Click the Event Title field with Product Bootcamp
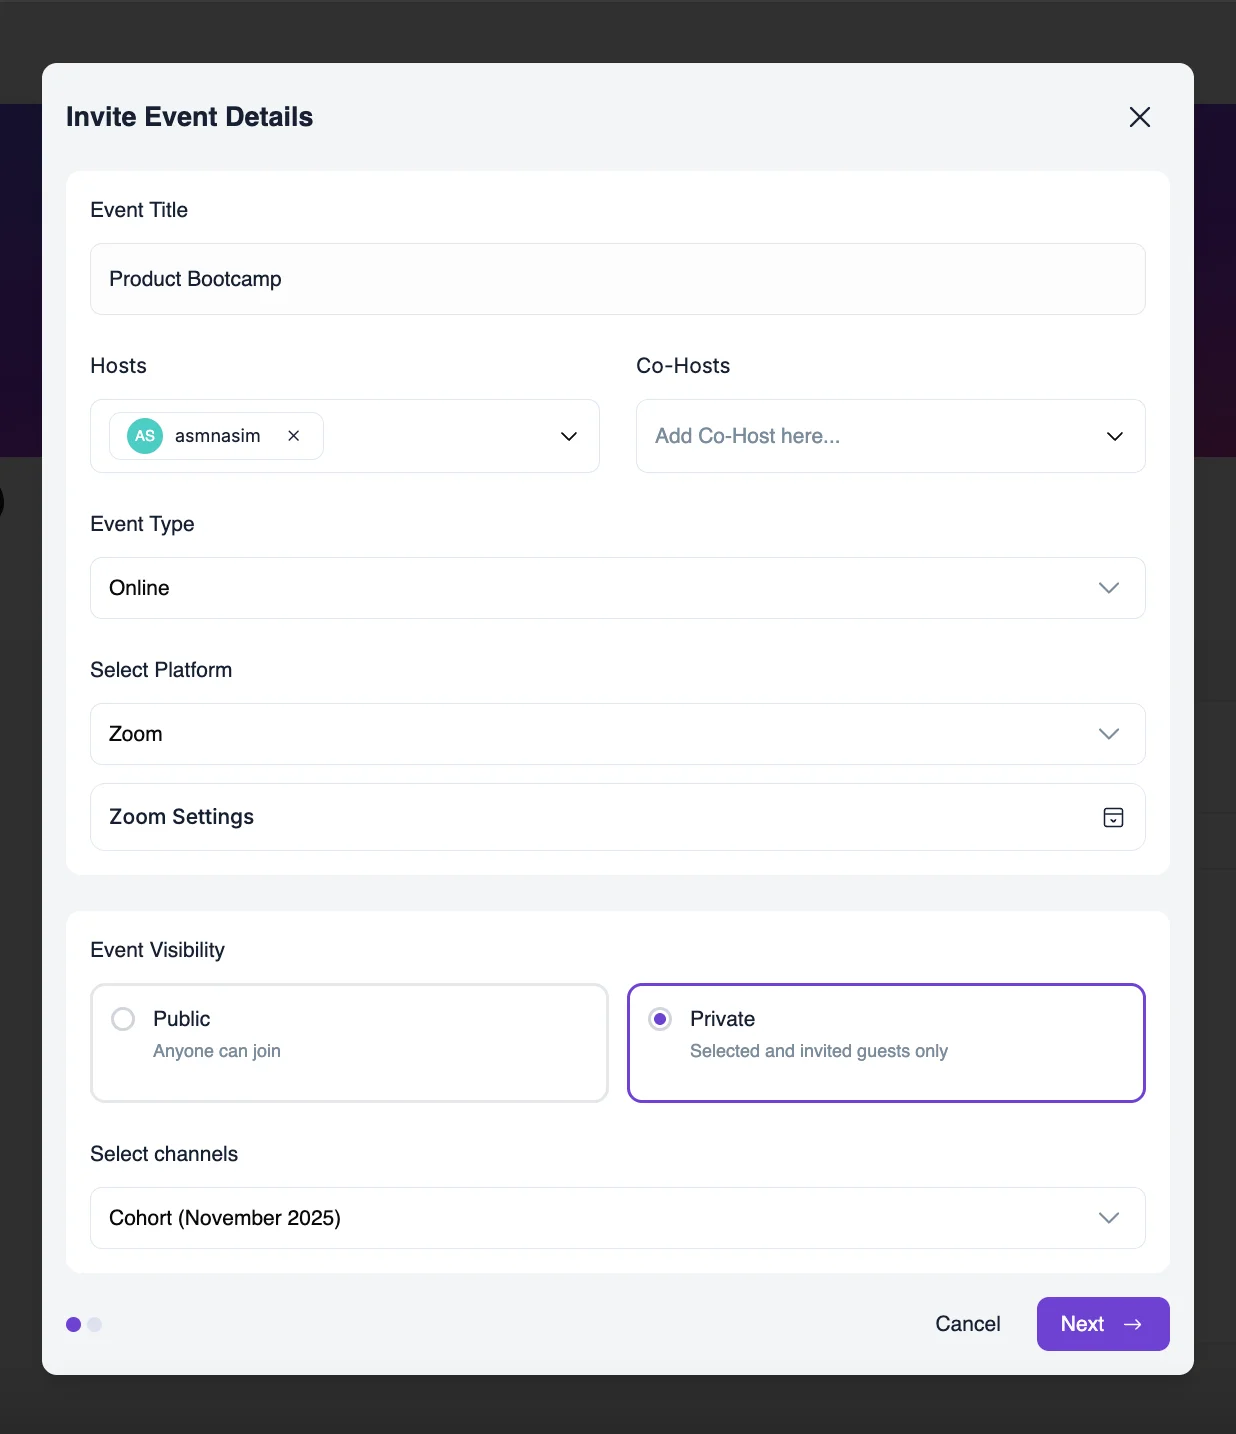The width and height of the screenshot is (1236, 1434). (x=617, y=279)
